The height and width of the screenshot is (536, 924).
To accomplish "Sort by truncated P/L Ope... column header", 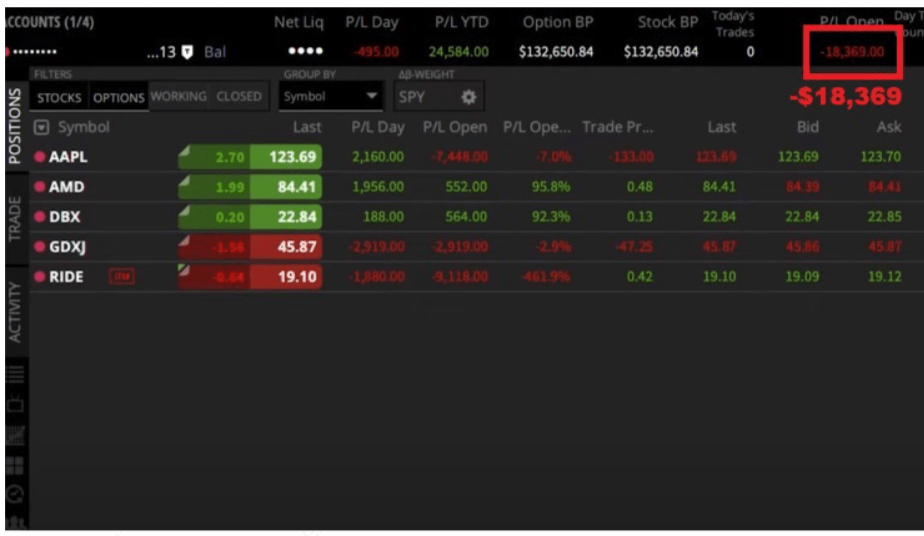I will pos(536,127).
